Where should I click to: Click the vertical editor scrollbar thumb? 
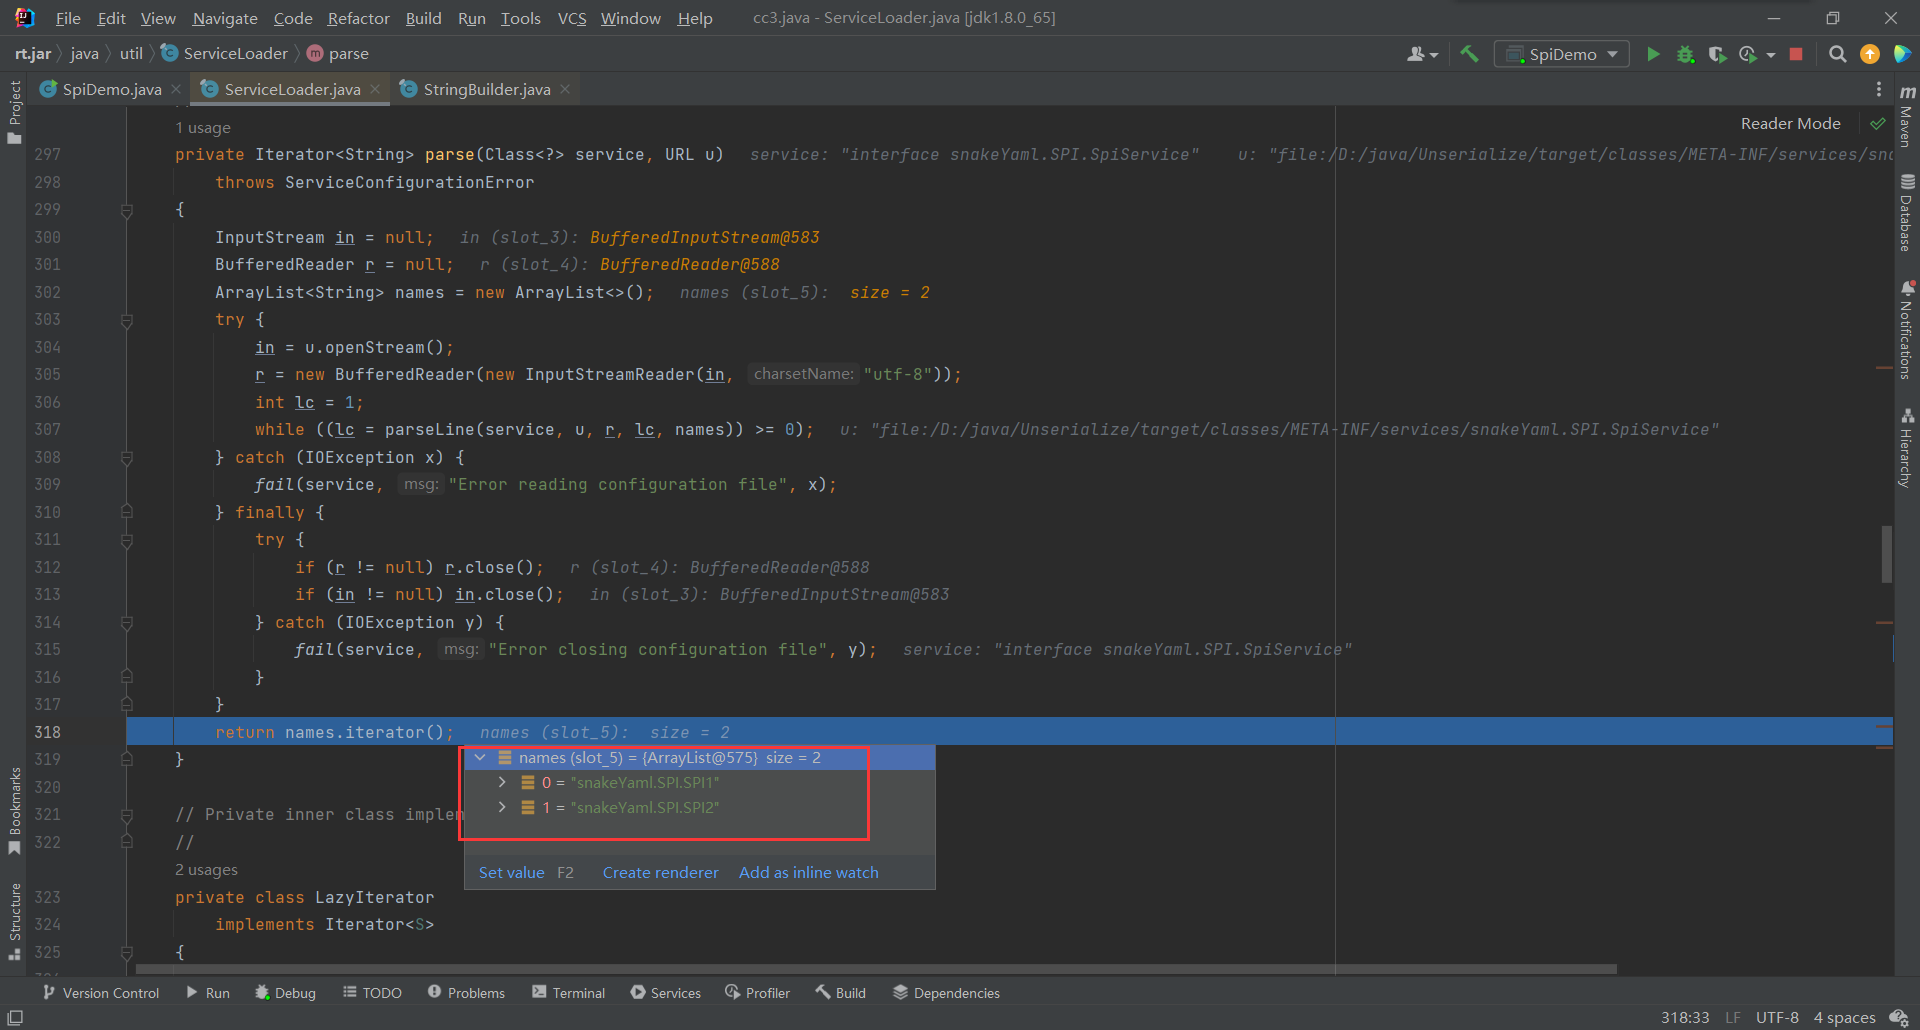(x=1887, y=553)
